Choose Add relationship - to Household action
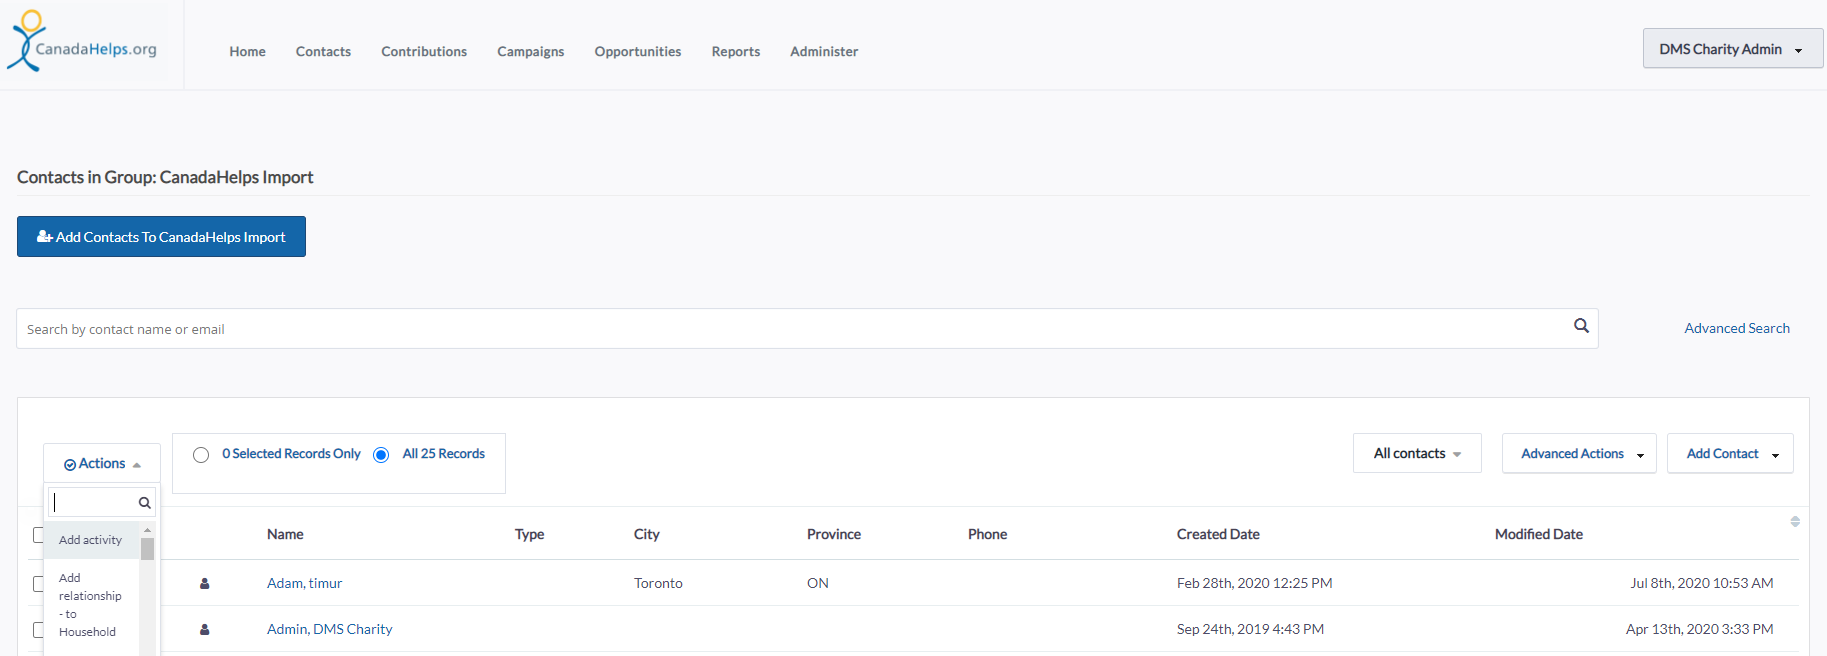This screenshot has height=656, width=1827. (91, 605)
